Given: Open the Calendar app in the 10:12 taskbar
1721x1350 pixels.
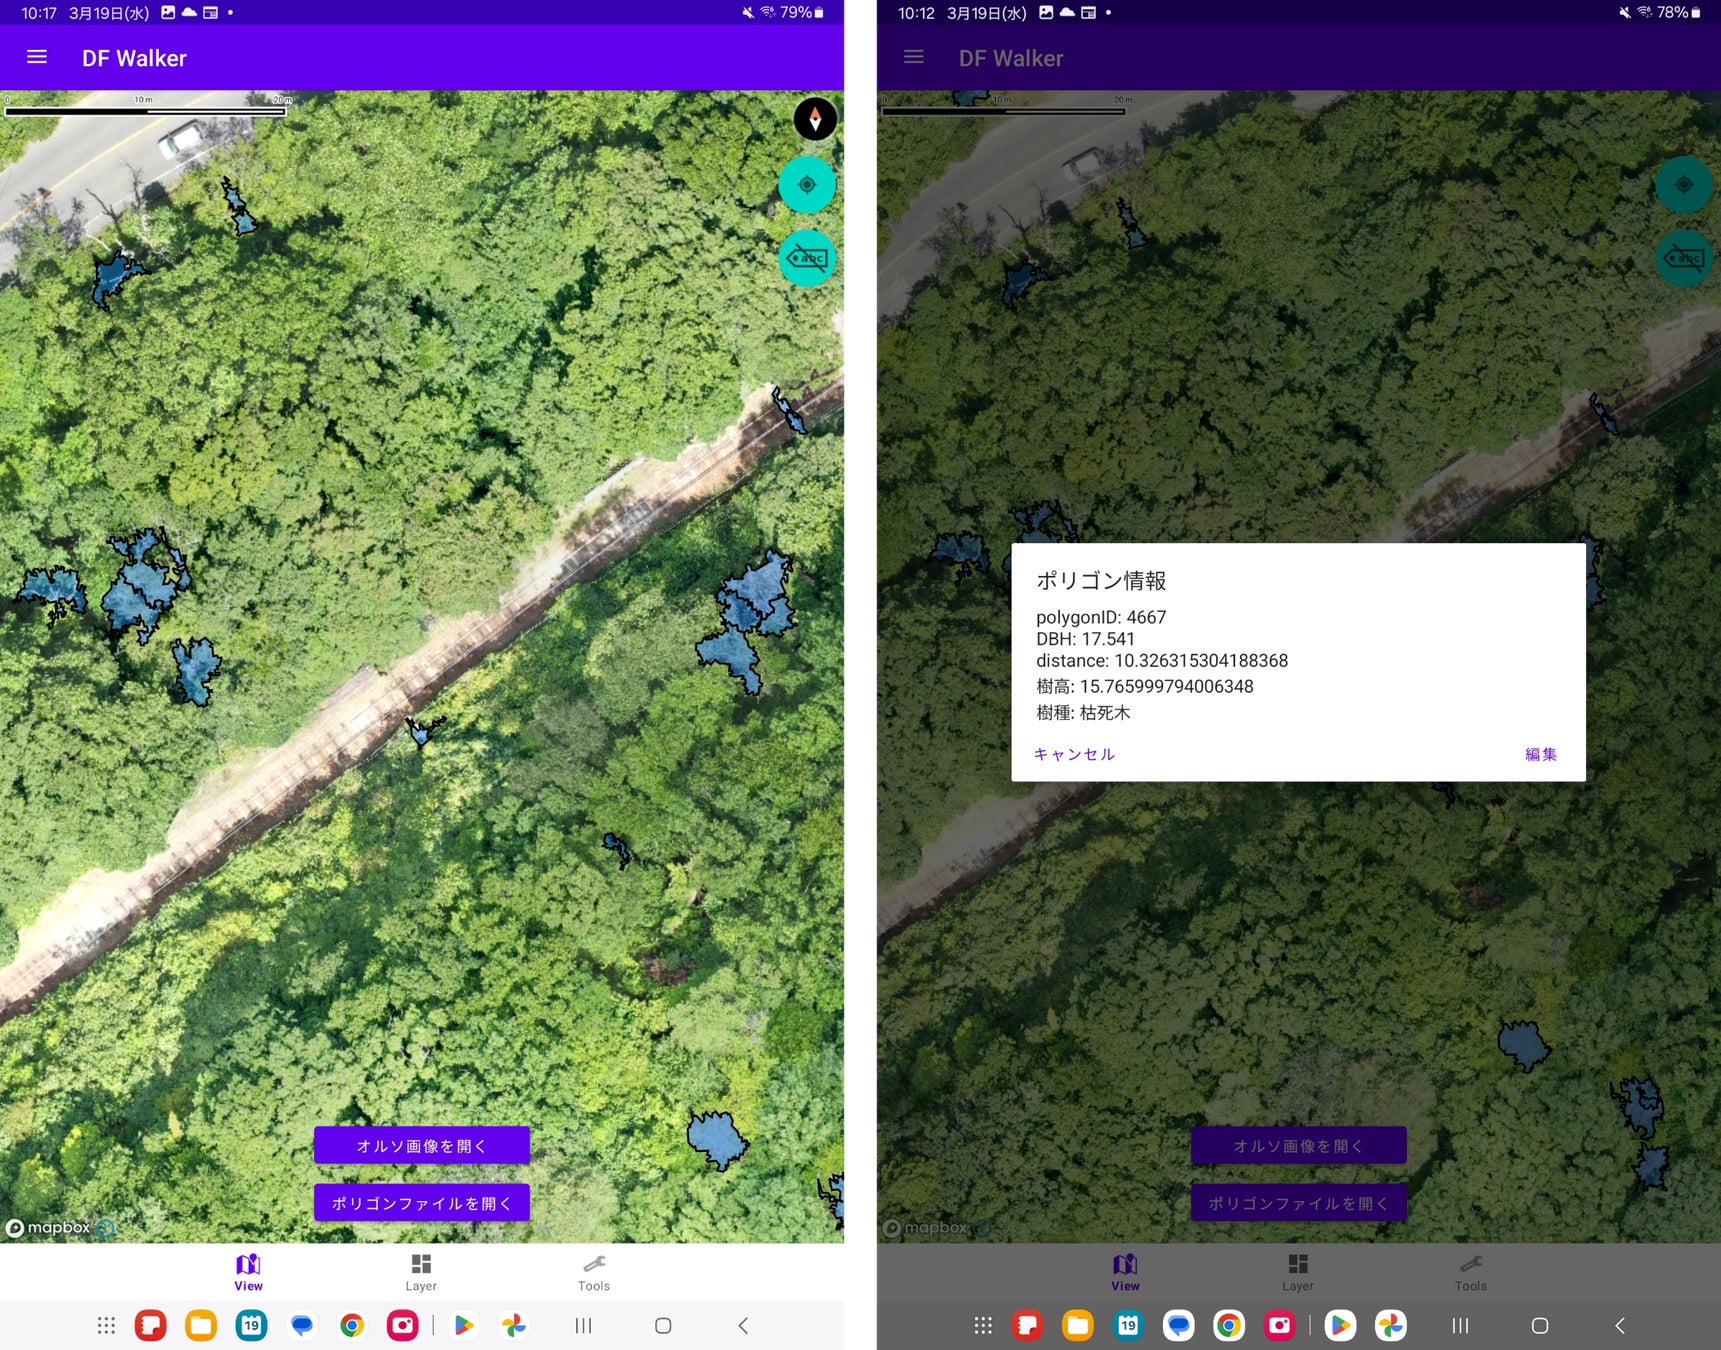Looking at the screenshot, I should tap(1128, 1325).
